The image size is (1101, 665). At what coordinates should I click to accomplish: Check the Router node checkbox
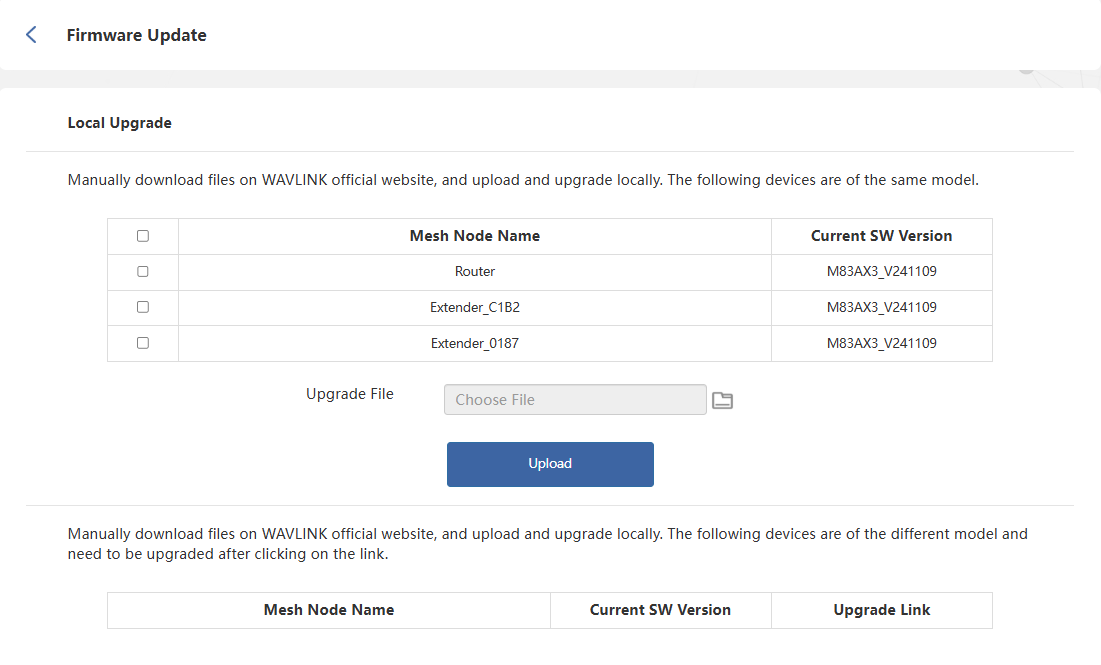143,271
